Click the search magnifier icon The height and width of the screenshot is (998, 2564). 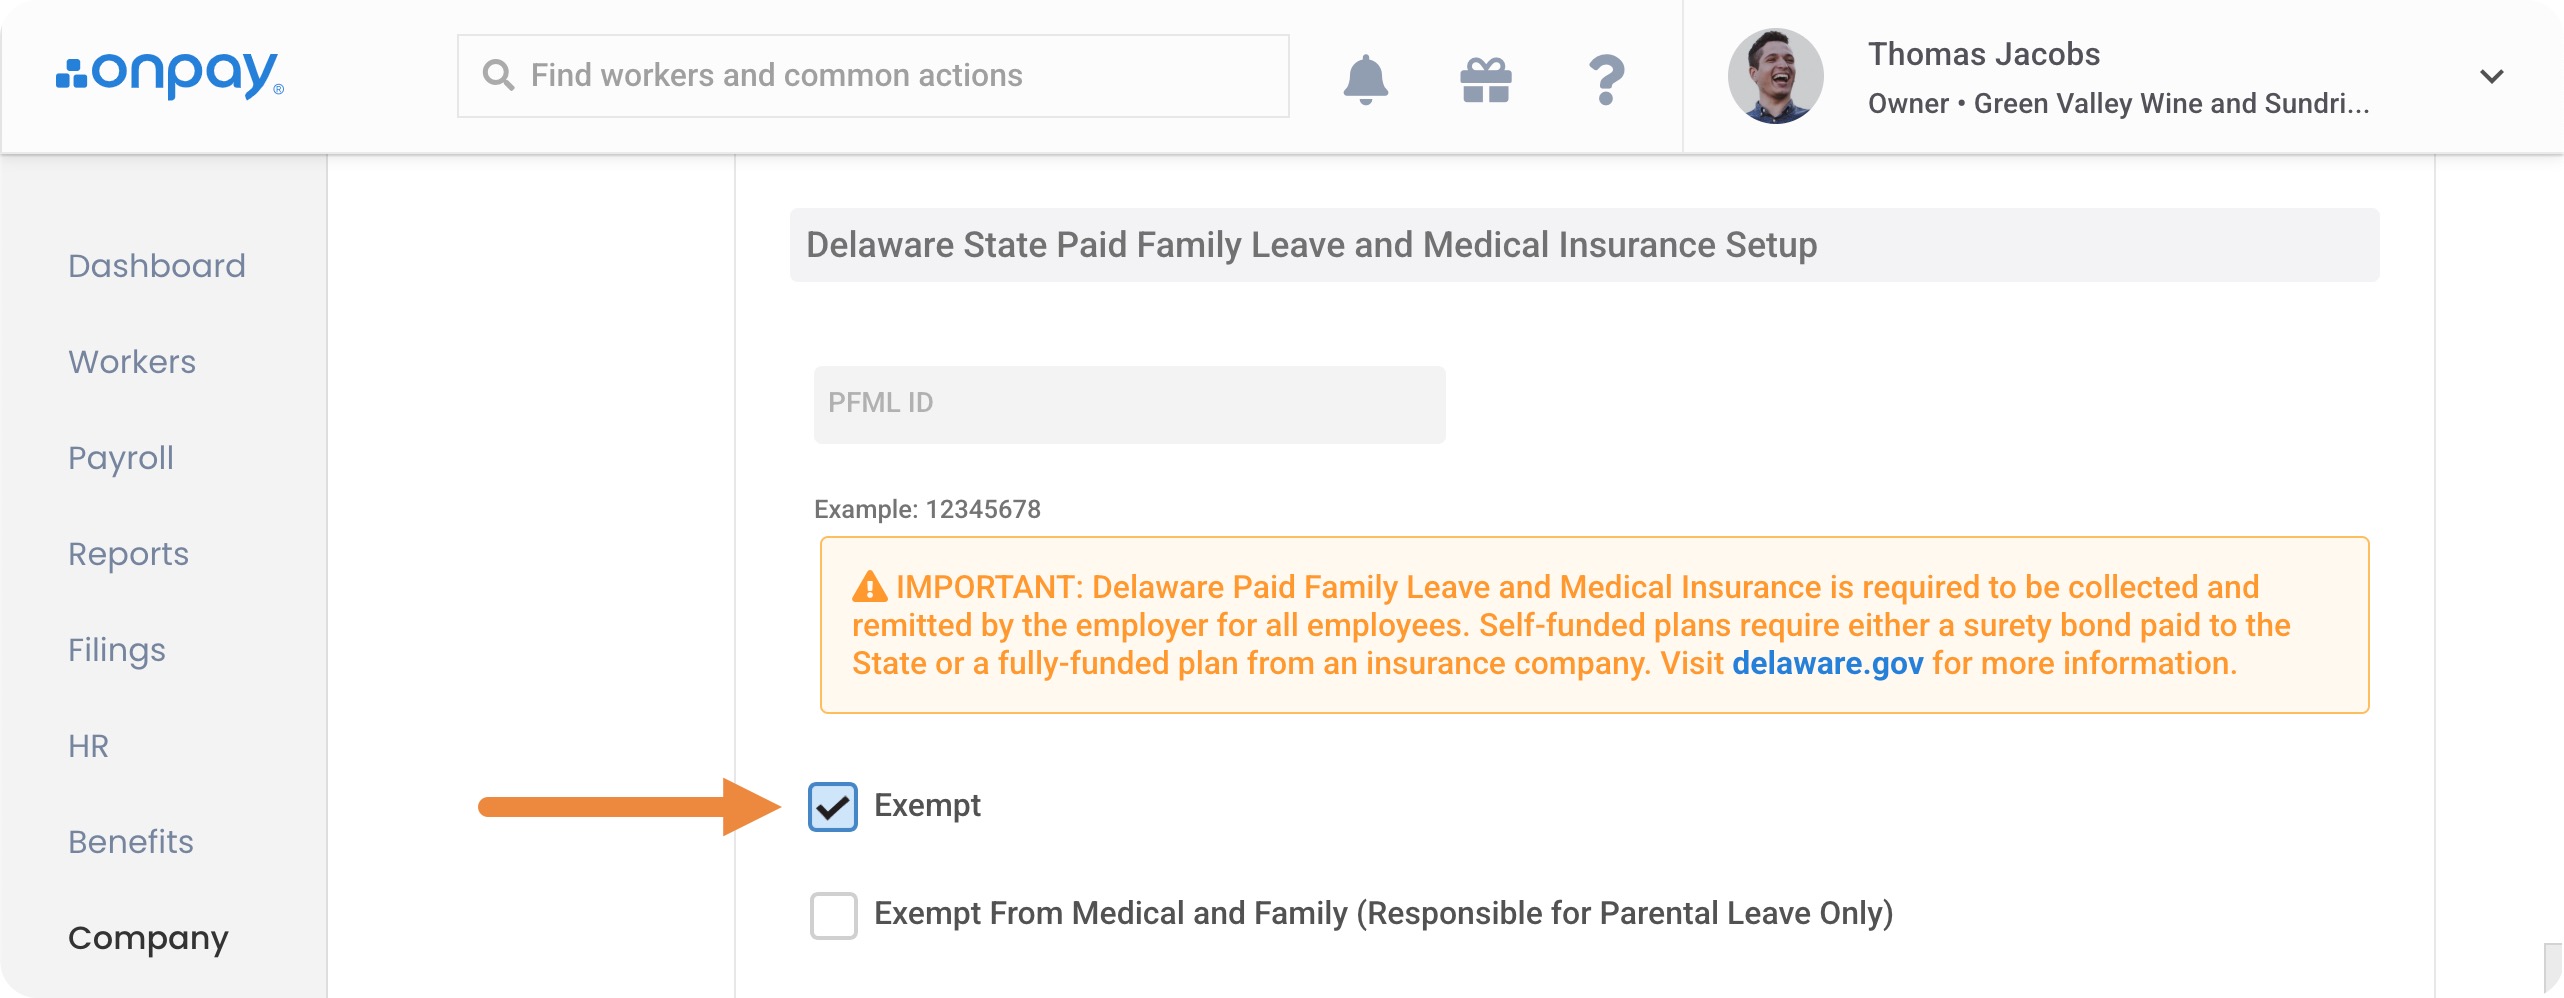498,75
